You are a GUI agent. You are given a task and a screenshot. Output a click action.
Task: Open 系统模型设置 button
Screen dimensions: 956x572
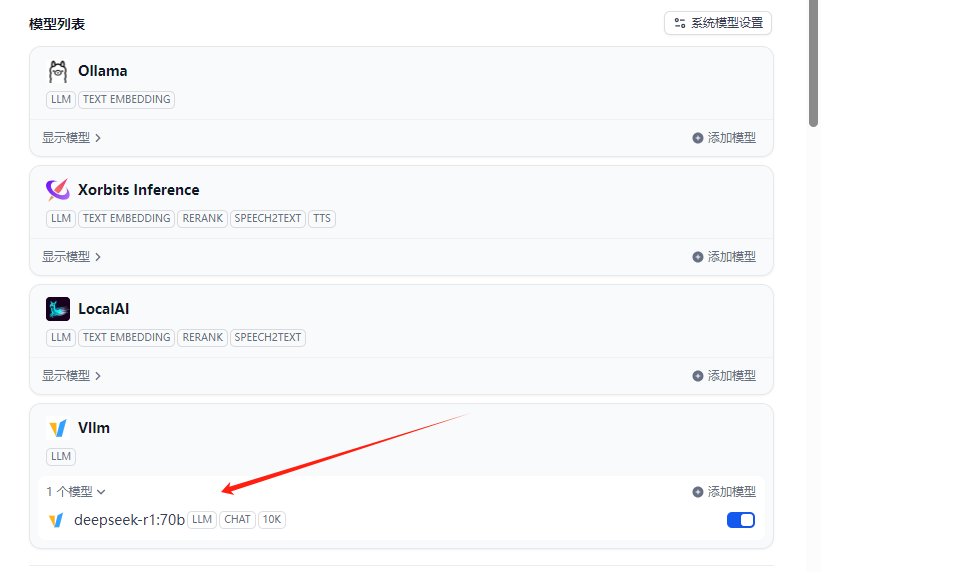tap(718, 23)
